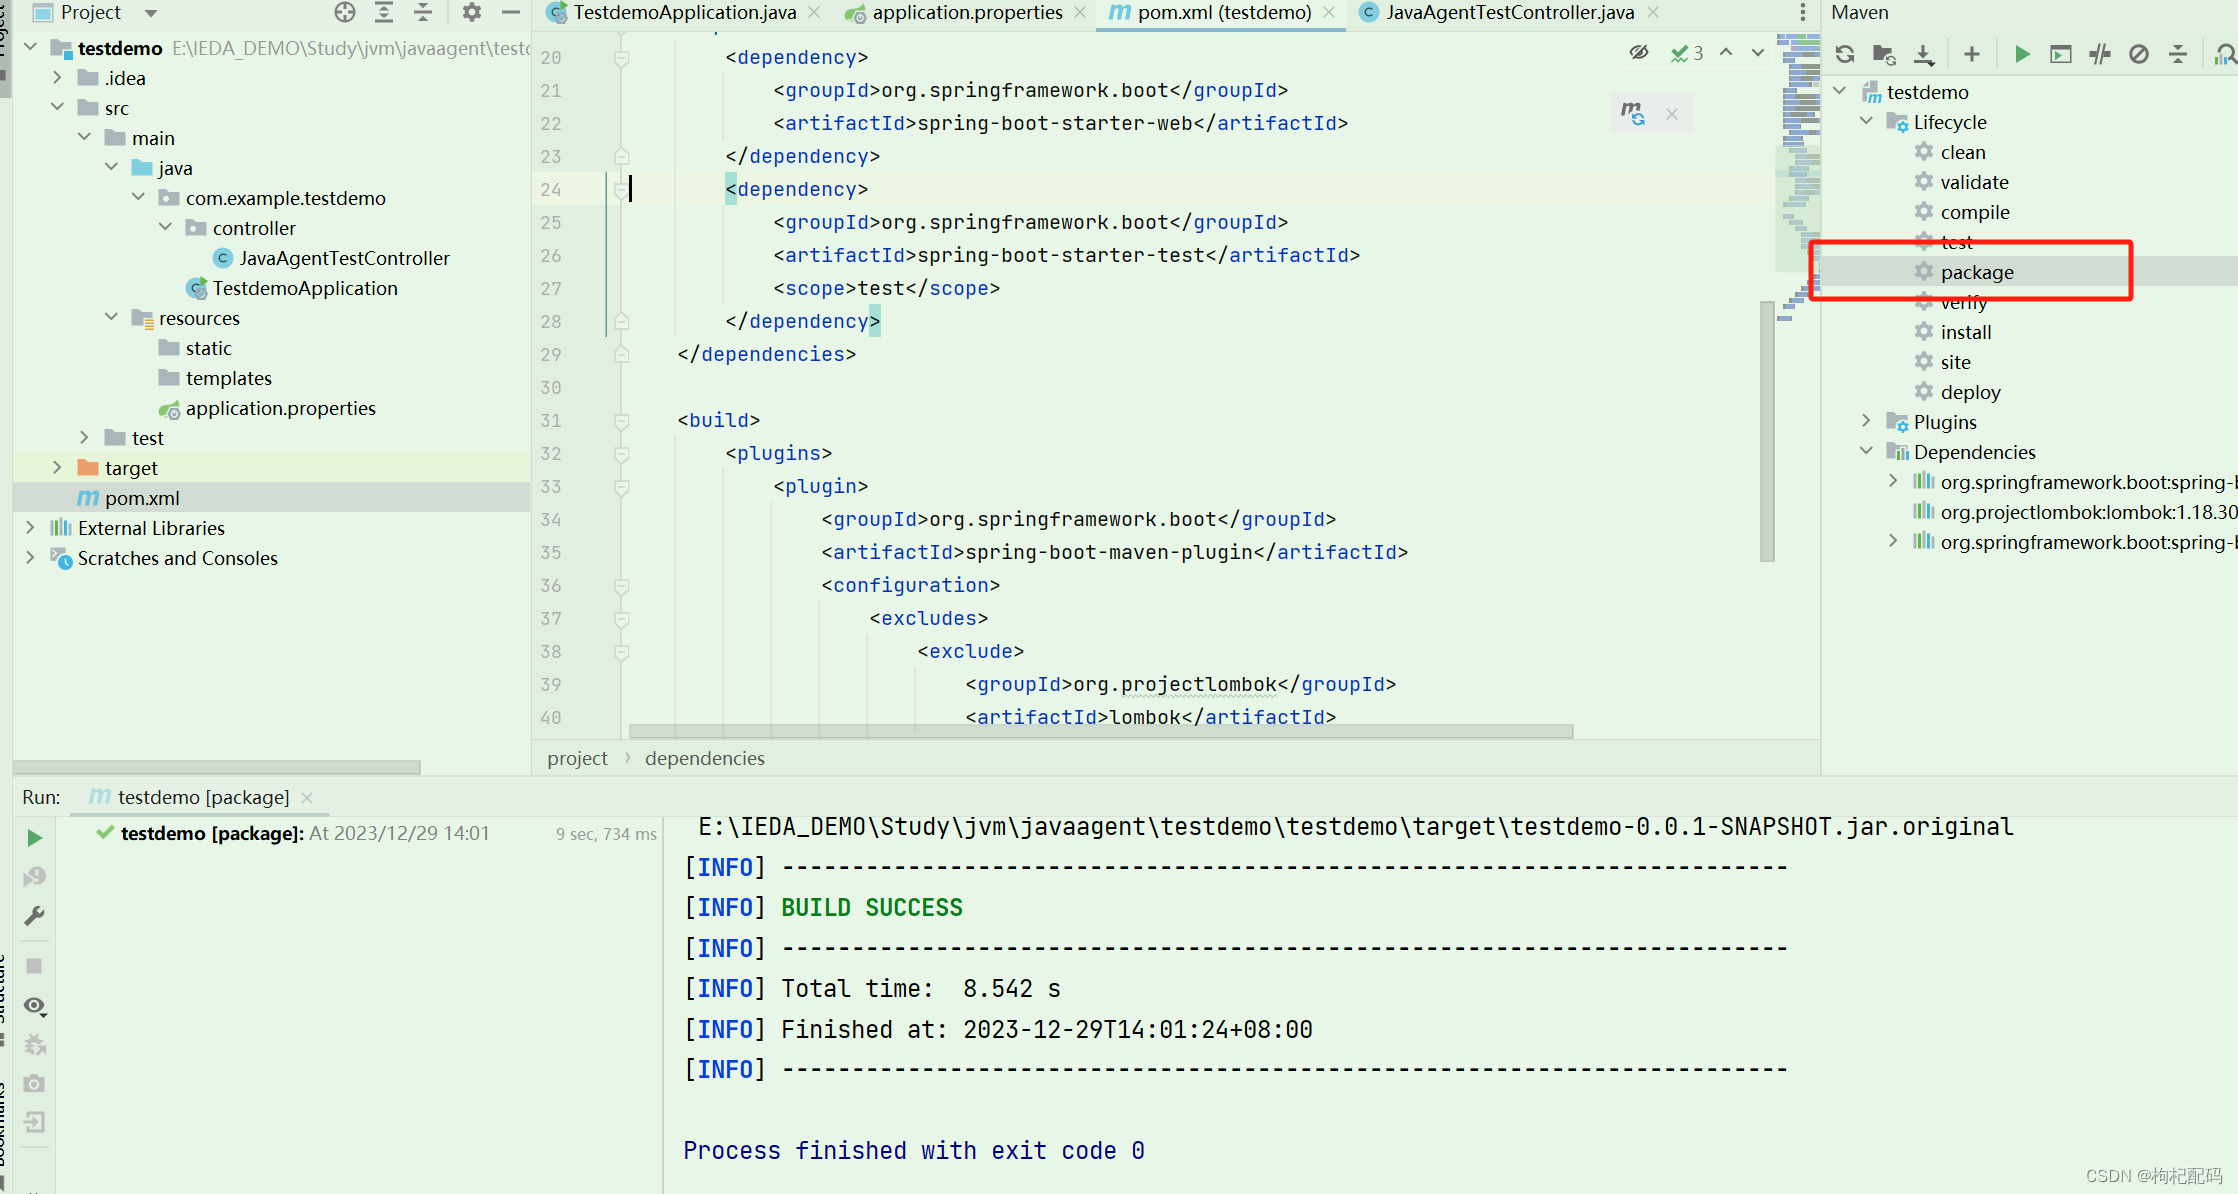The height and width of the screenshot is (1194, 2238).
Task: Click the dependencies breadcrumb
Action: pos(704,759)
